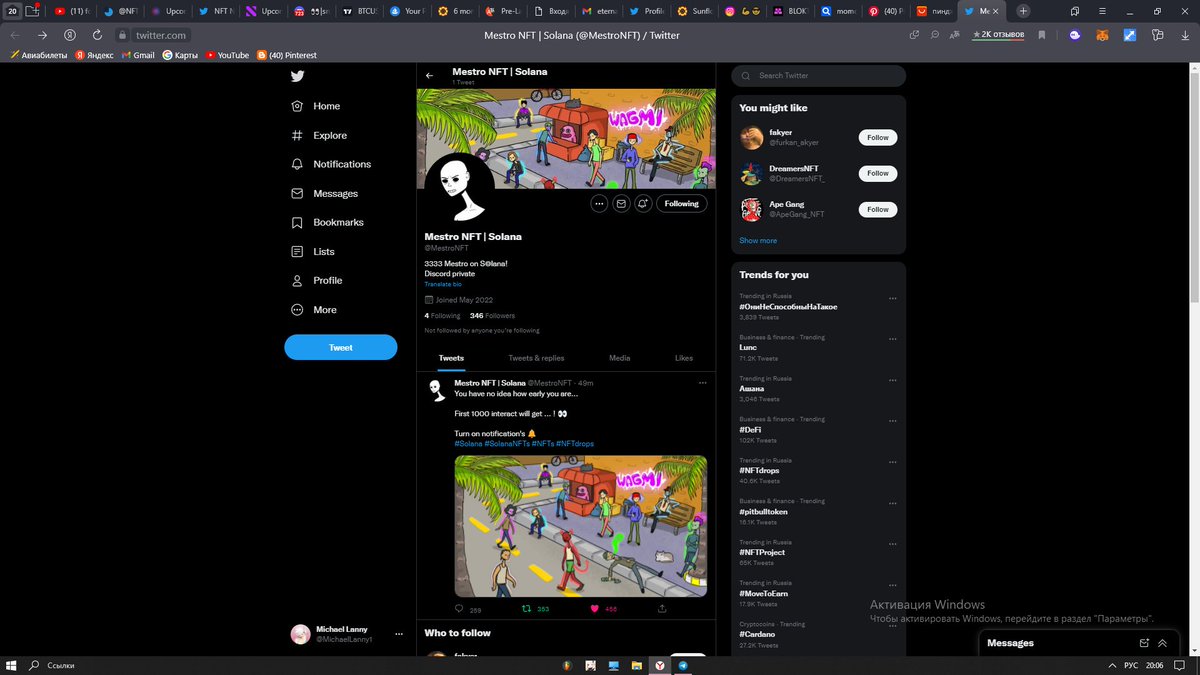Open the Pinterest bookmark in bookmarks bar
The width and height of the screenshot is (1200, 675).
click(x=287, y=55)
